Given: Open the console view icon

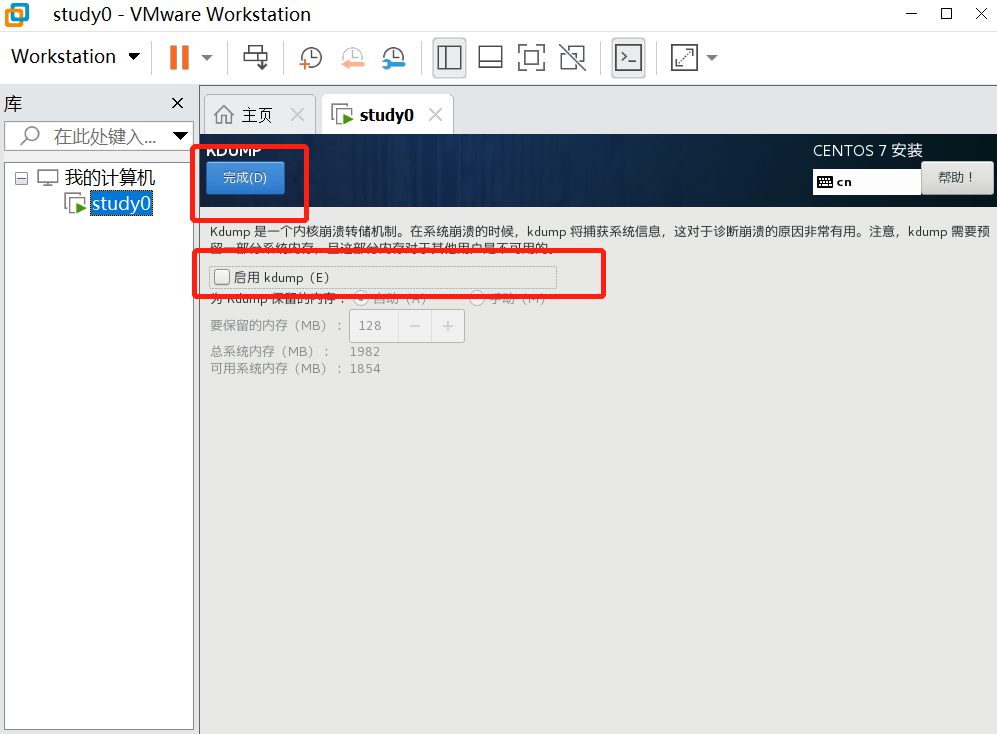Looking at the screenshot, I should tap(628, 57).
